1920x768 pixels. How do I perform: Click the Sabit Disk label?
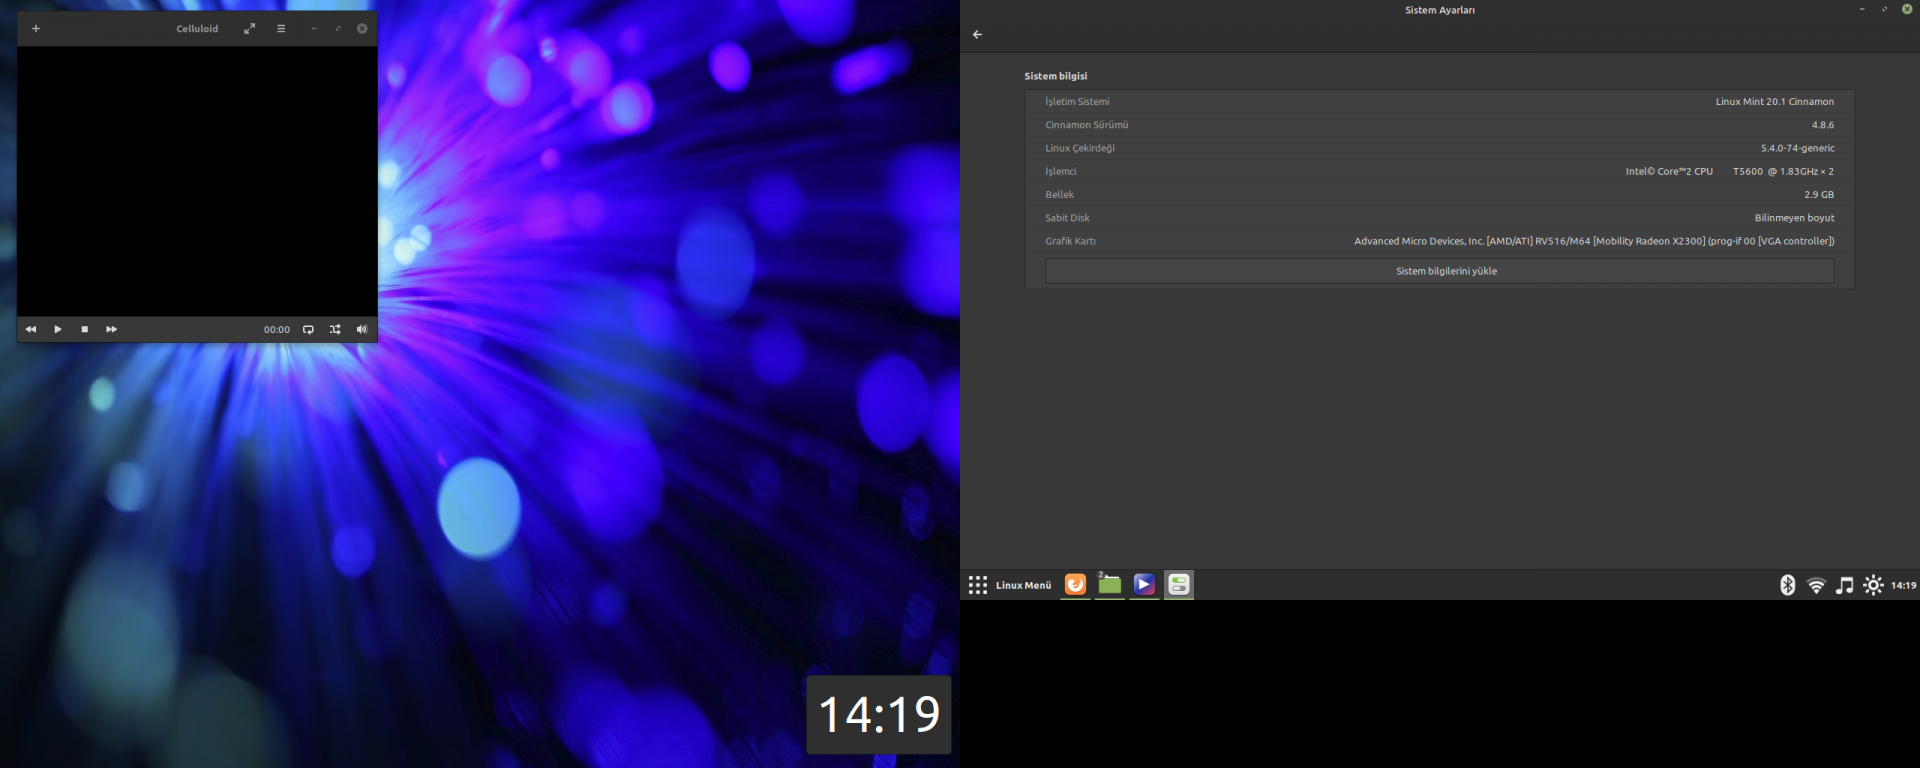click(1068, 218)
